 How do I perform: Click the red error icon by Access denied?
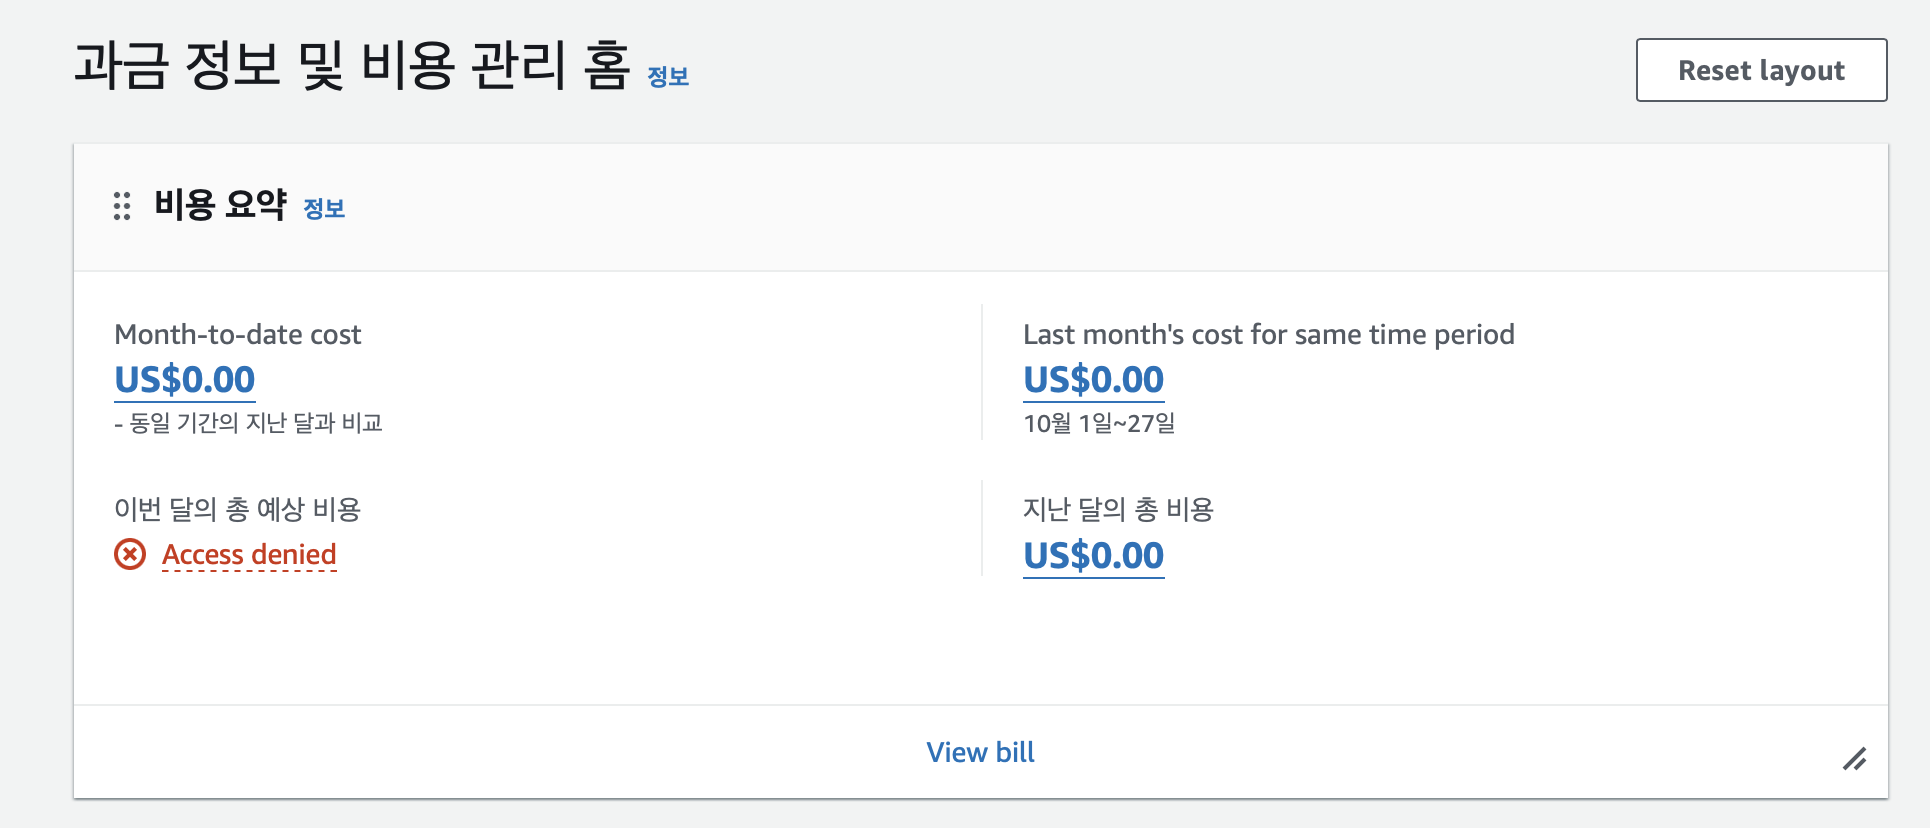[x=130, y=554]
